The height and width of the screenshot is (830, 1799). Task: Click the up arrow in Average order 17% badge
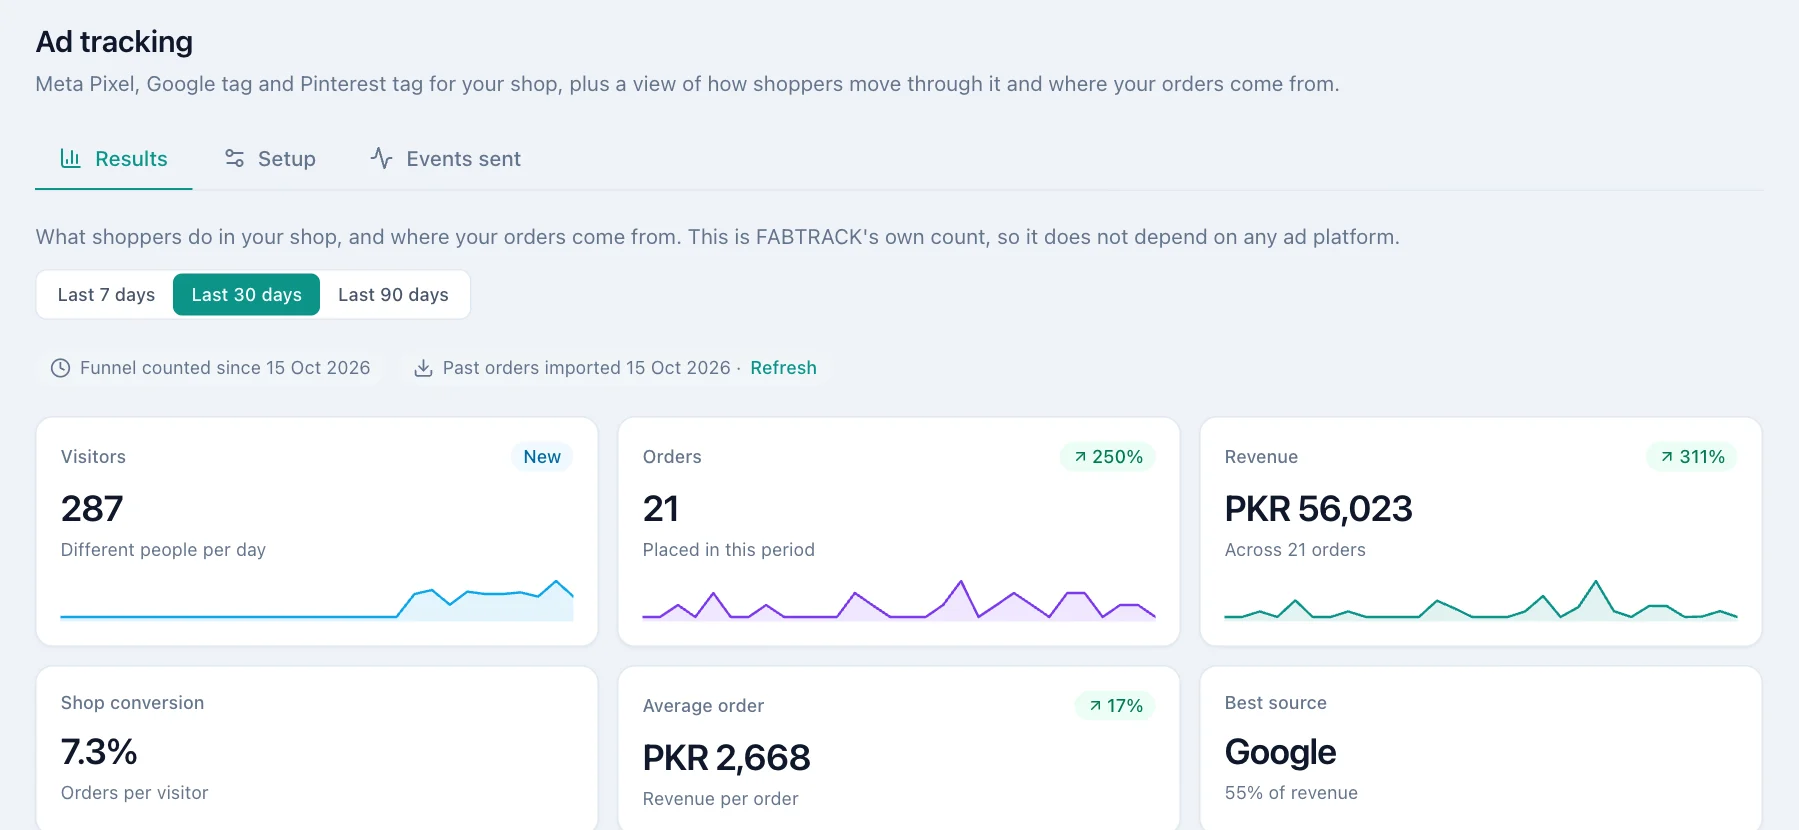pyautogui.click(x=1095, y=706)
